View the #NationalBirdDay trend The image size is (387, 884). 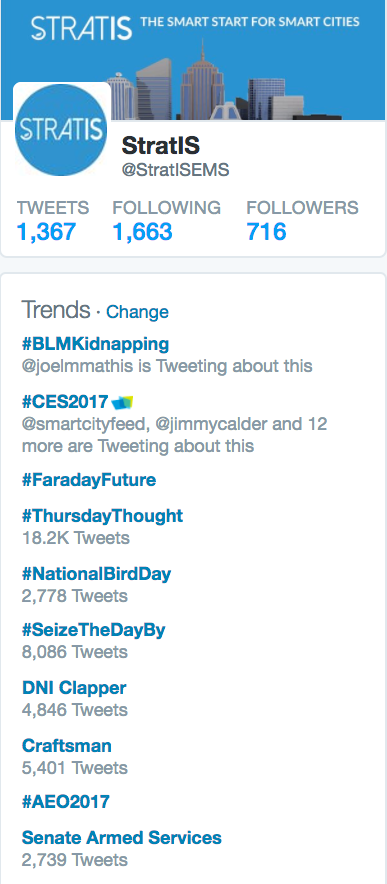point(96,574)
